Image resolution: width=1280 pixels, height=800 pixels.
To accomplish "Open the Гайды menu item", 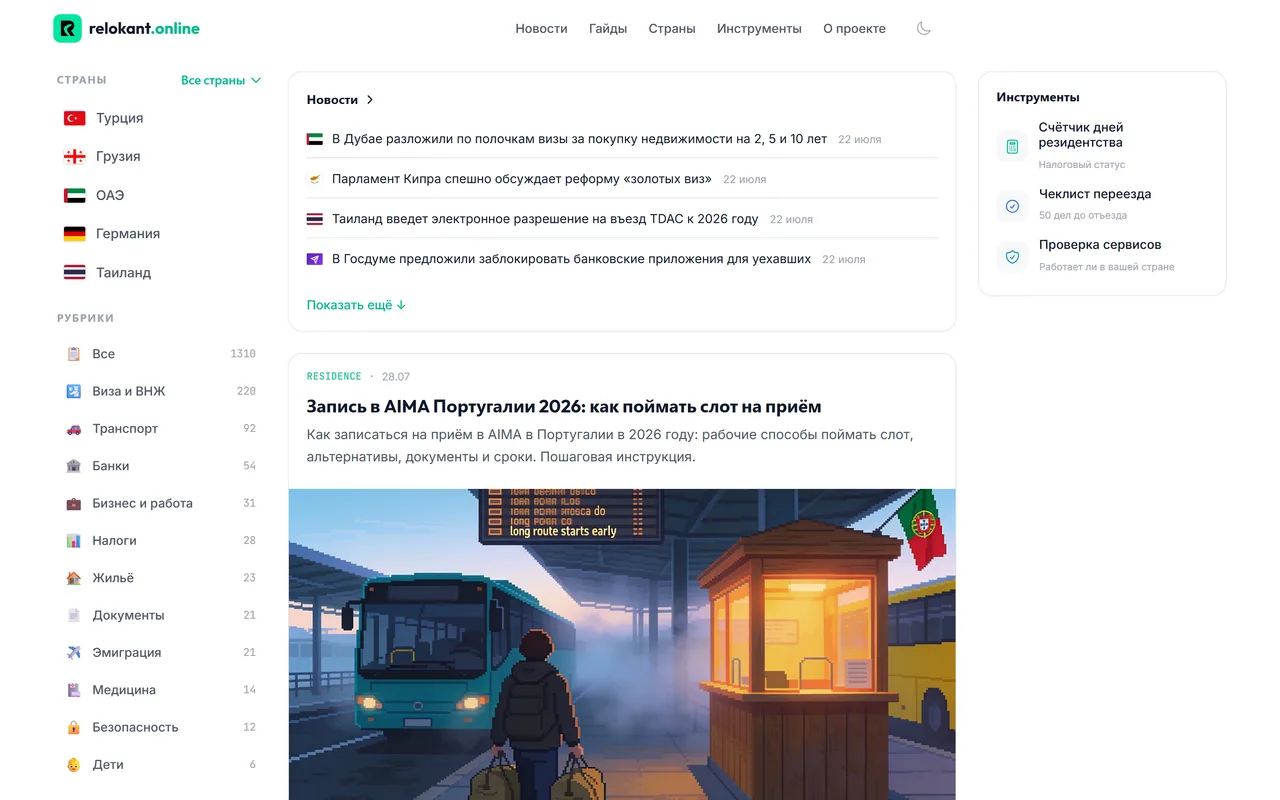I will tap(608, 29).
